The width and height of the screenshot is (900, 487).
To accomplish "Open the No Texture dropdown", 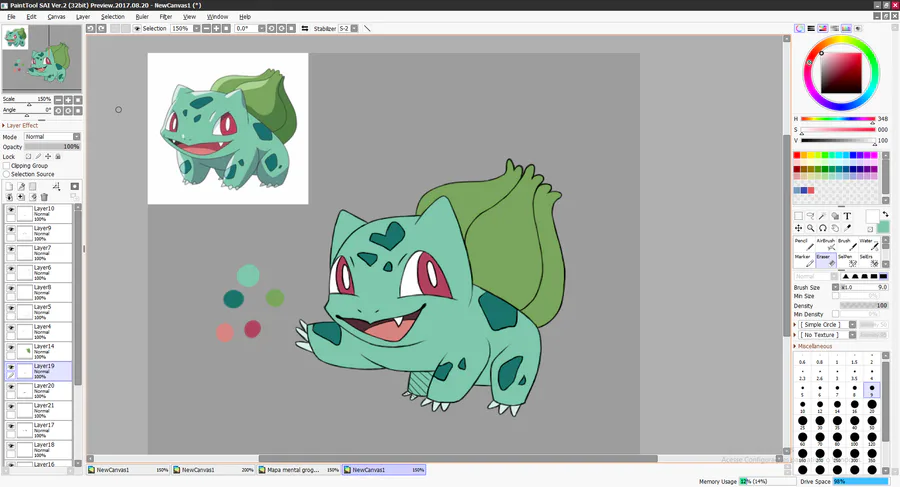I will pyautogui.click(x=828, y=335).
